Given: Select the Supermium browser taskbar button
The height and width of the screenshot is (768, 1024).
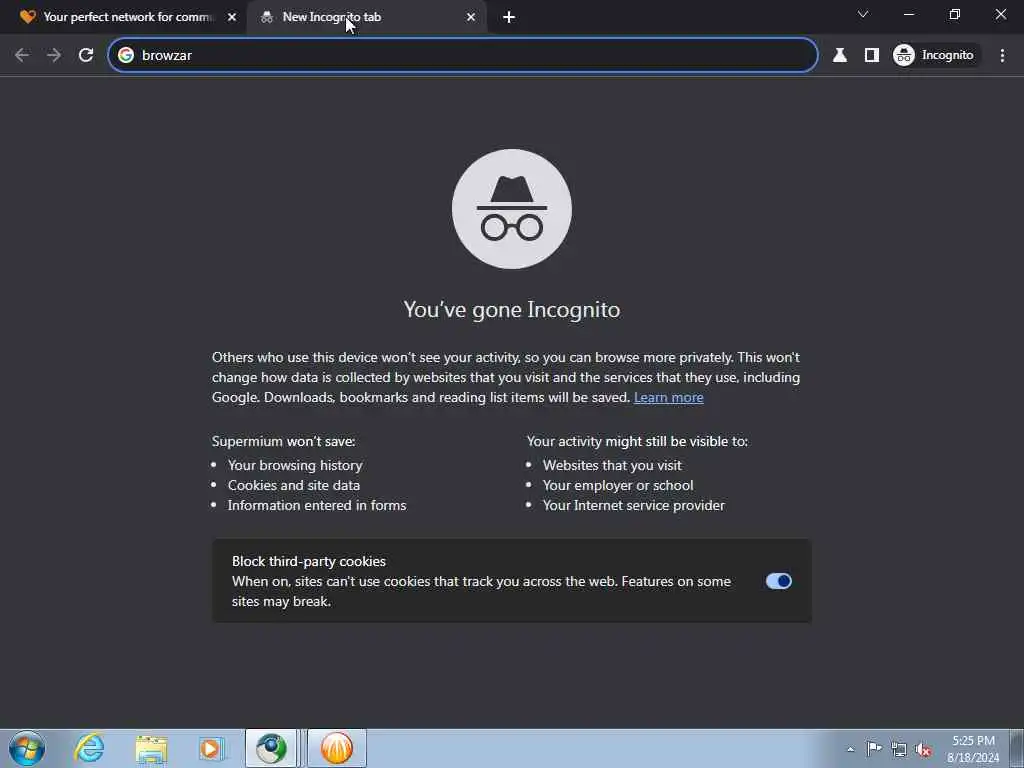Looking at the screenshot, I should click(x=272, y=748).
